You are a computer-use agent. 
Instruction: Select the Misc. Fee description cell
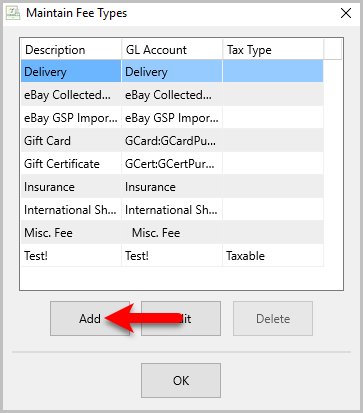click(x=71, y=233)
